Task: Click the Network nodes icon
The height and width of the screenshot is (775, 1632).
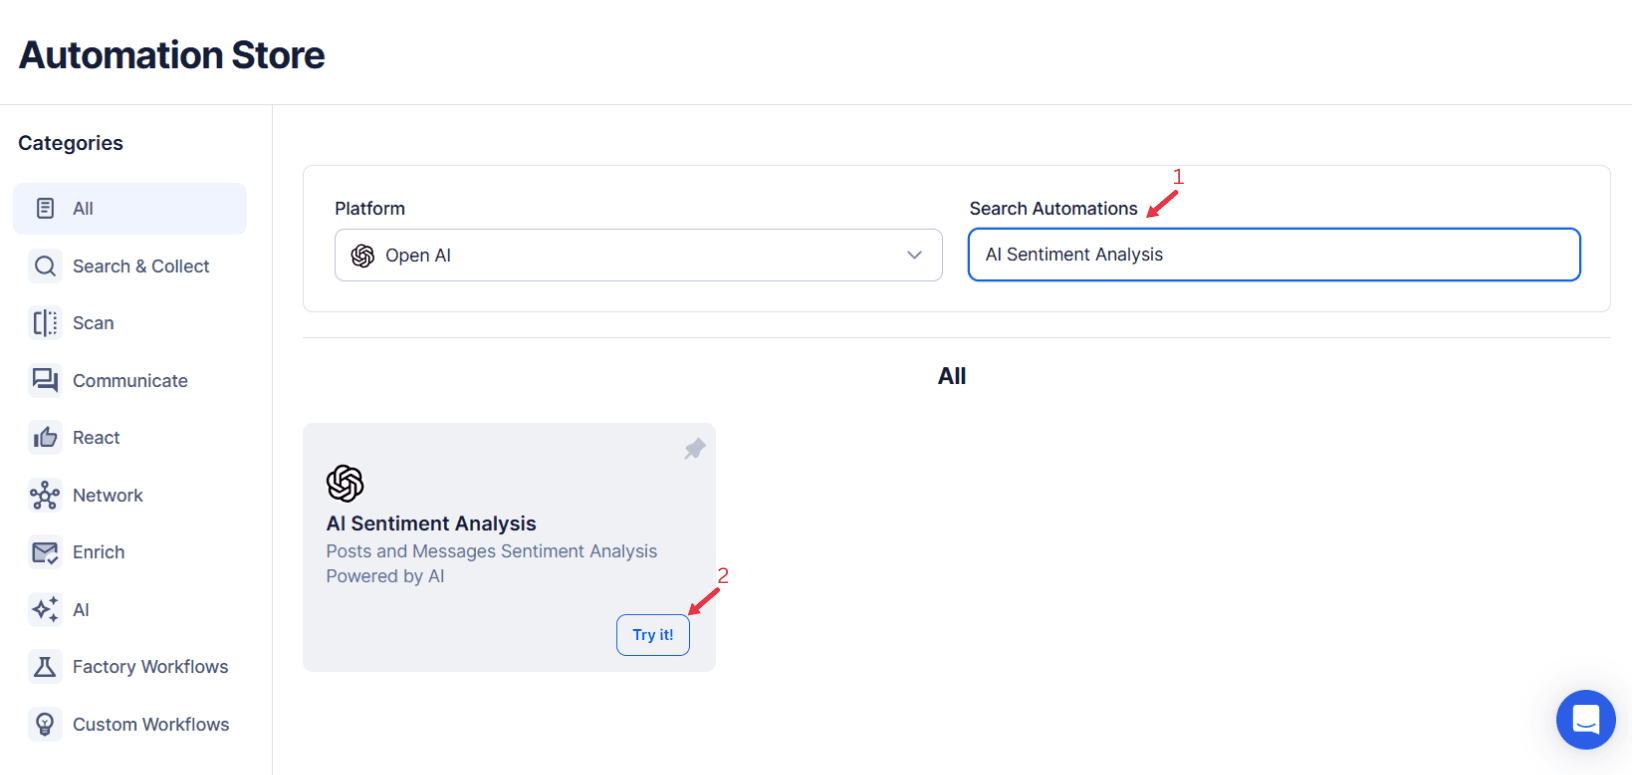Action: pyautogui.click(x=45, y=495)
